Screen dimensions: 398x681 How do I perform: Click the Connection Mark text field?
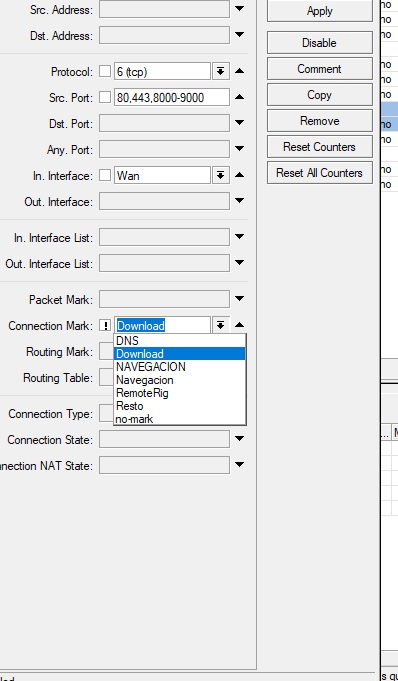162,325
